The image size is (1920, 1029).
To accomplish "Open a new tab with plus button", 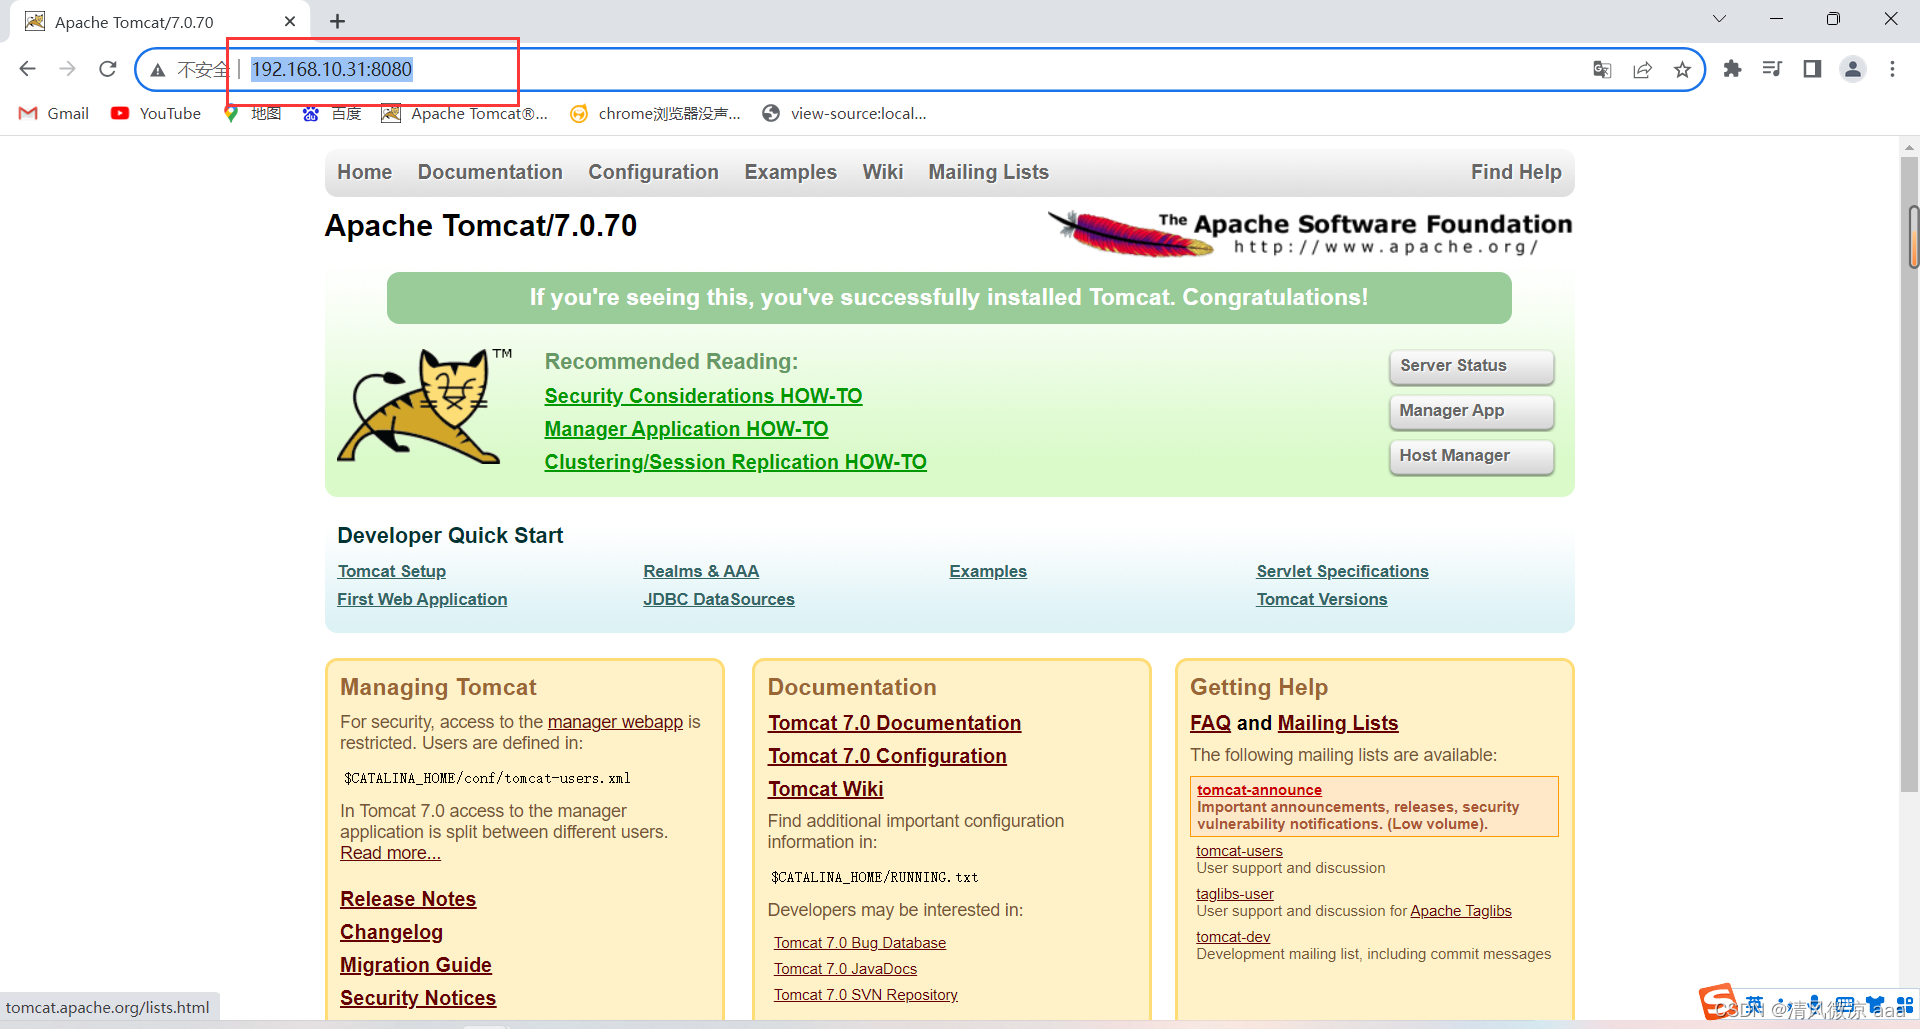I will click(x=337, y=21).
